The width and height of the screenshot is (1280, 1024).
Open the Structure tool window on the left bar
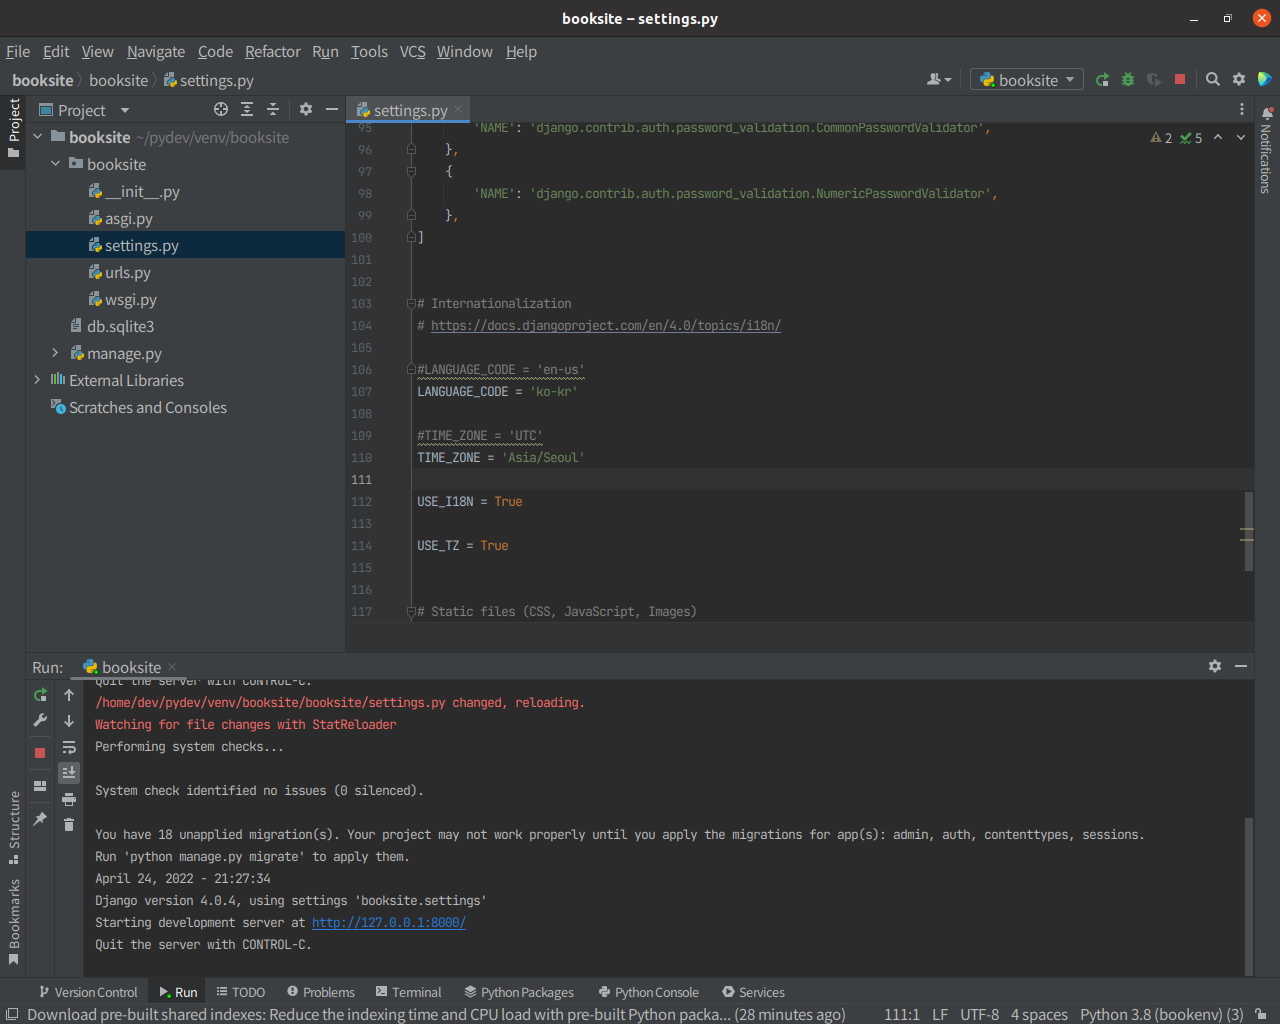[x=14, y=827]
